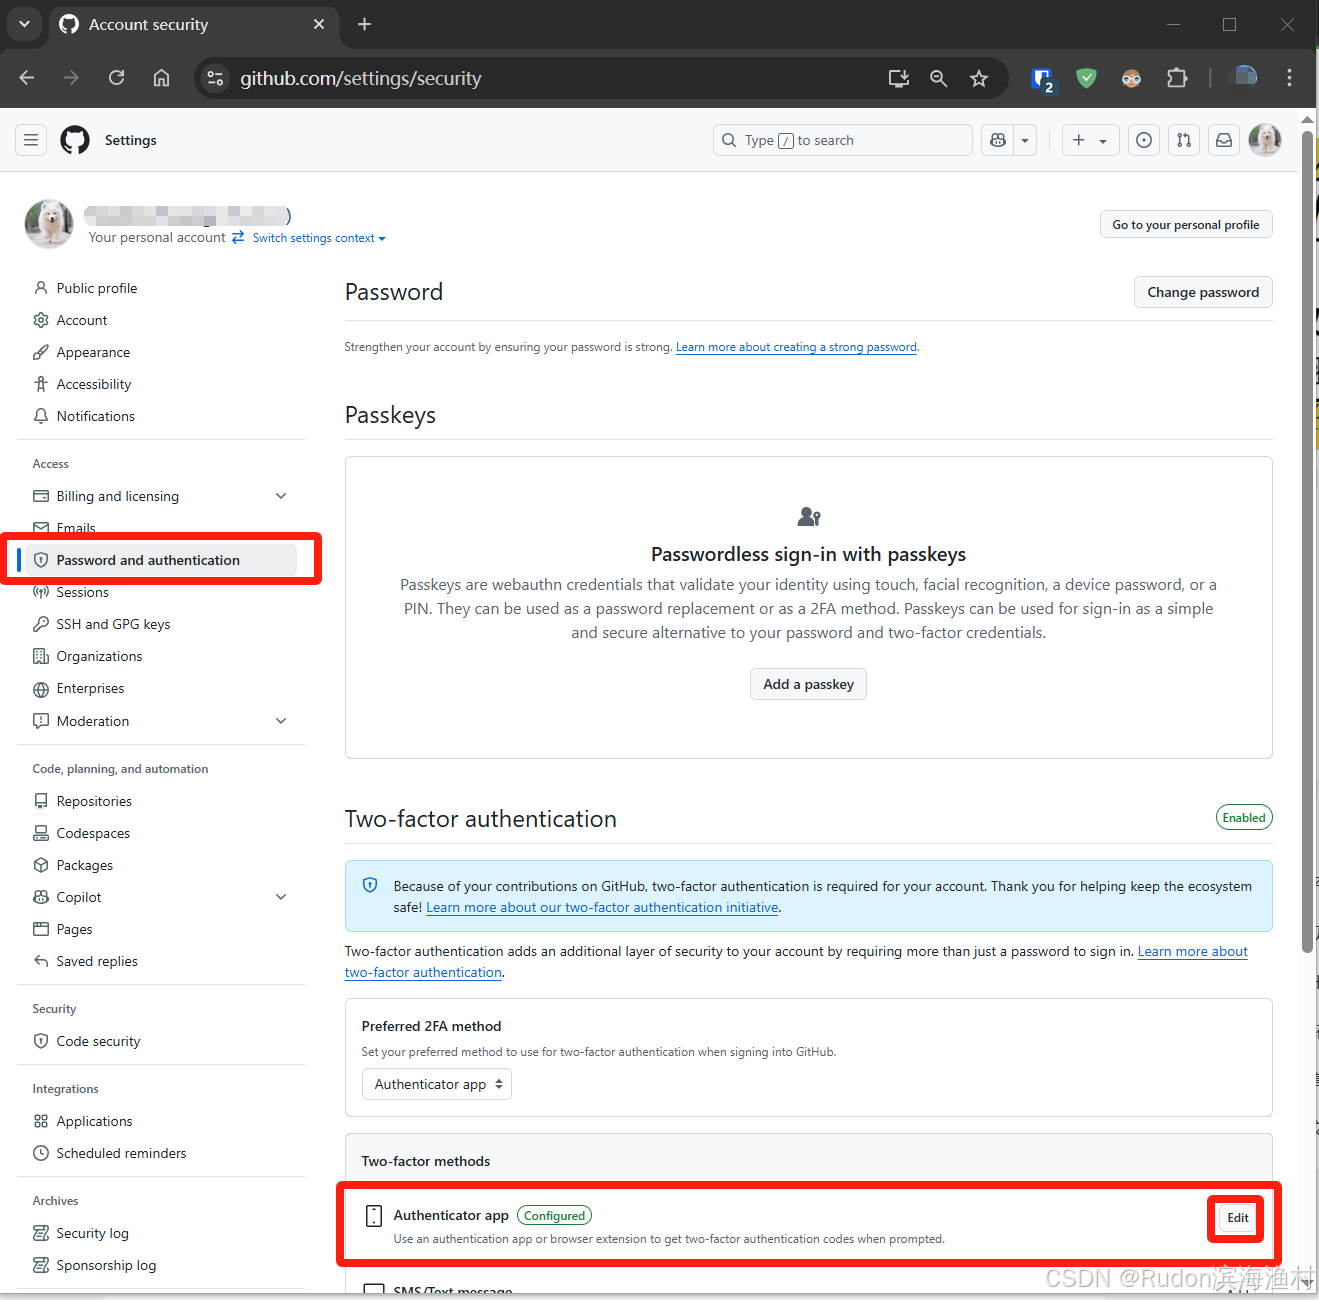Close the Account security tab
The image size is (1319, 1300).
pos(319,24)
